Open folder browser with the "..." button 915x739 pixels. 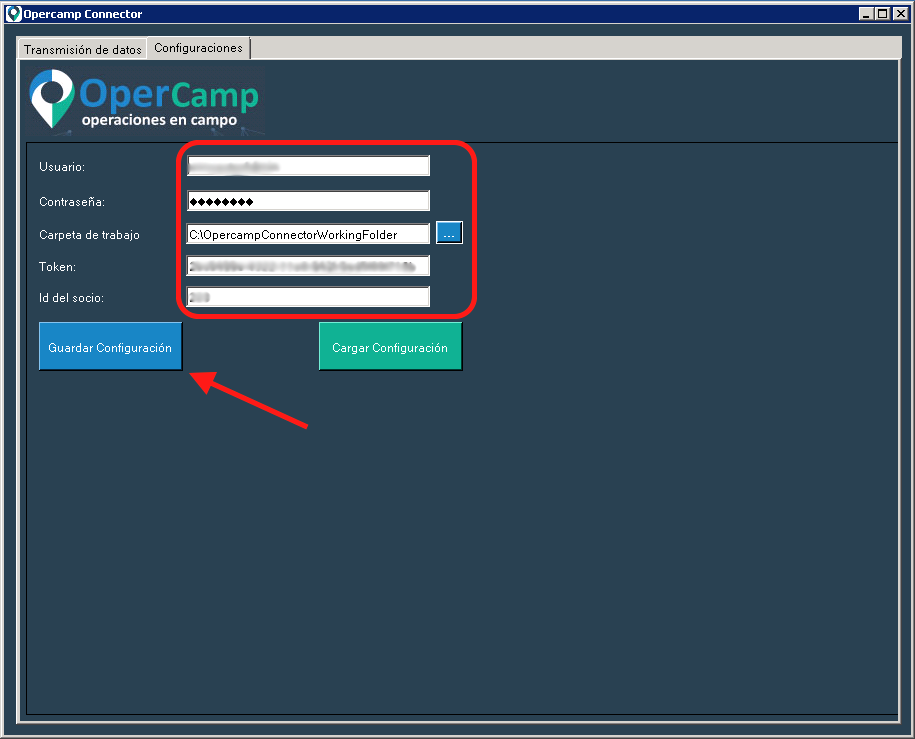pyautogui.click(x=449, y=234)
